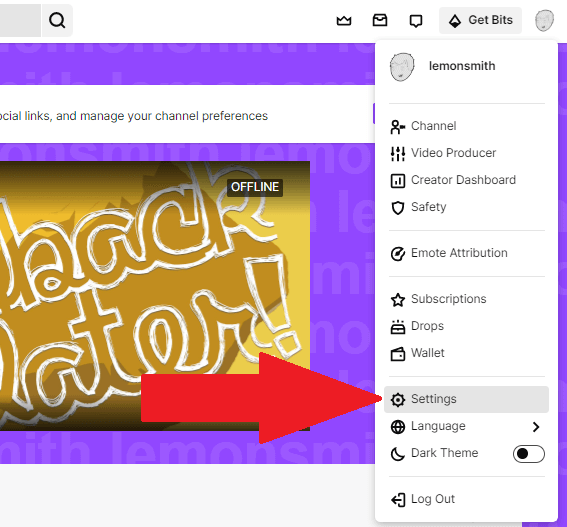Open Prime Loot crown icon
This screenshot has width=567, height=527.
pyautogui.click(x=344, y=21)
